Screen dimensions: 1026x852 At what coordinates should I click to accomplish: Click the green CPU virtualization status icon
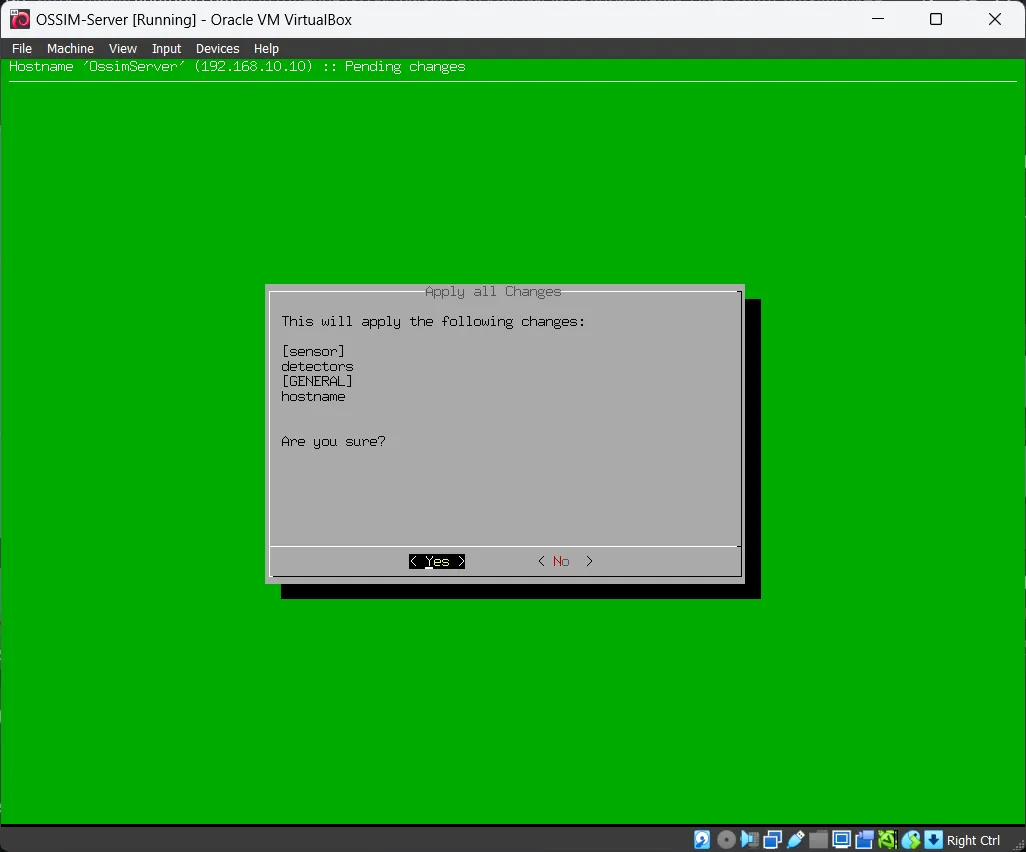pos(888,840)
